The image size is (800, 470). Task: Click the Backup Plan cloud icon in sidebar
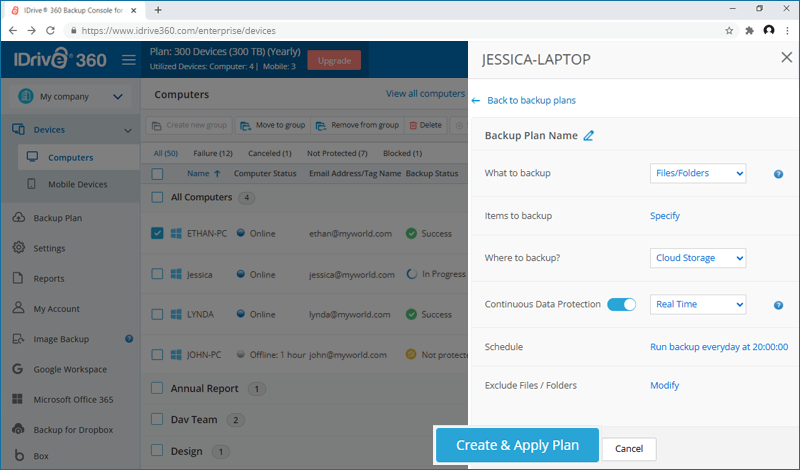coord(18,217)
